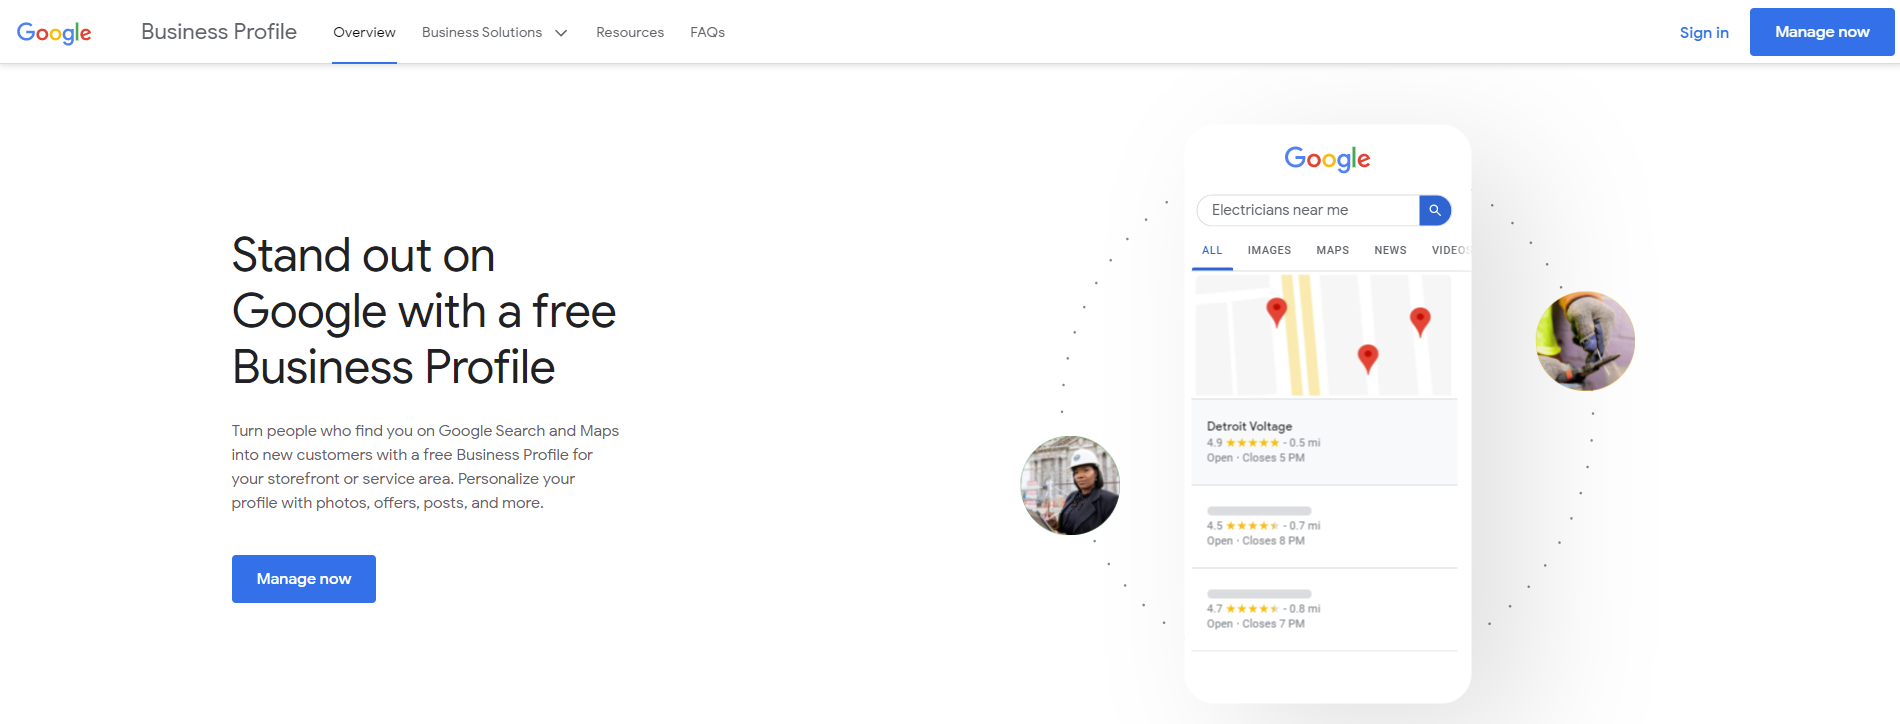Click the rightmost red map pin
This screenshot has height=724, width=1900.
pos(1420,321)
